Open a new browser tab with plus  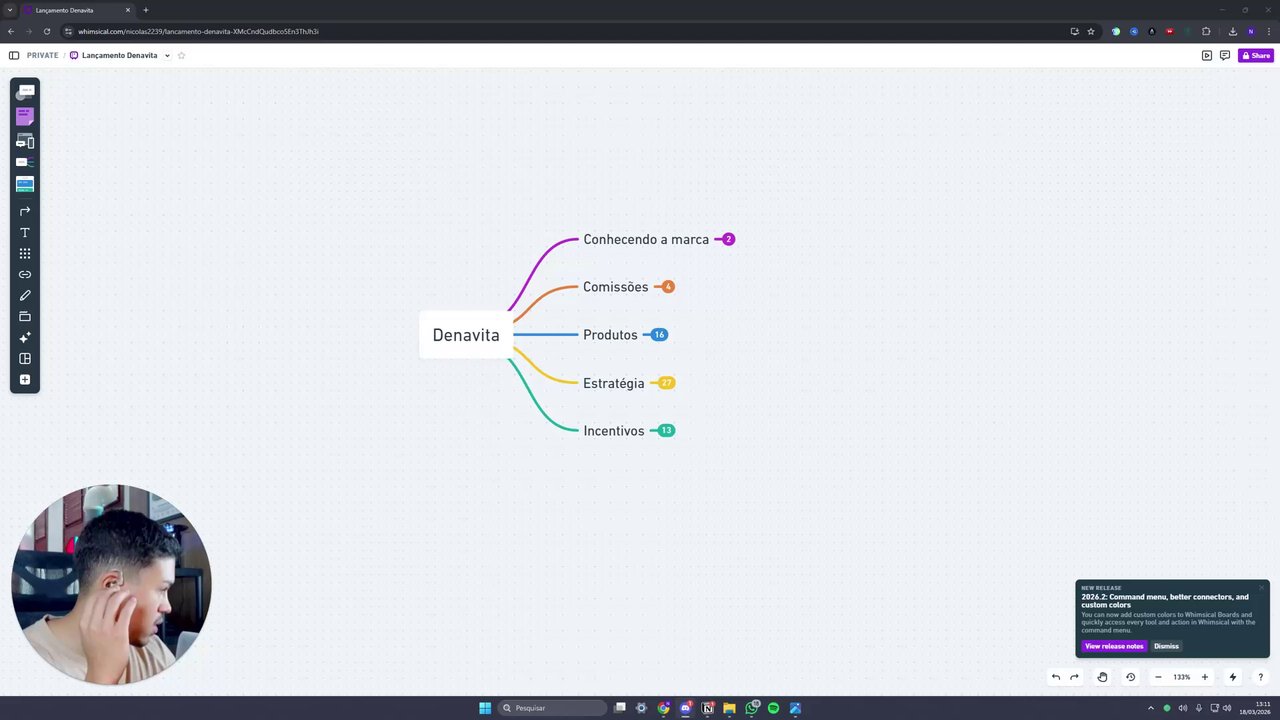[146, 10]
